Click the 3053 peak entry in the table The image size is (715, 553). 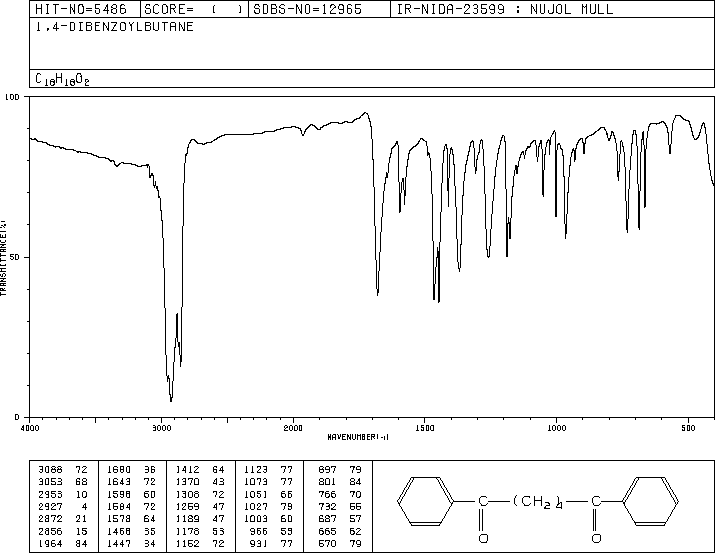tap(62, 482)
